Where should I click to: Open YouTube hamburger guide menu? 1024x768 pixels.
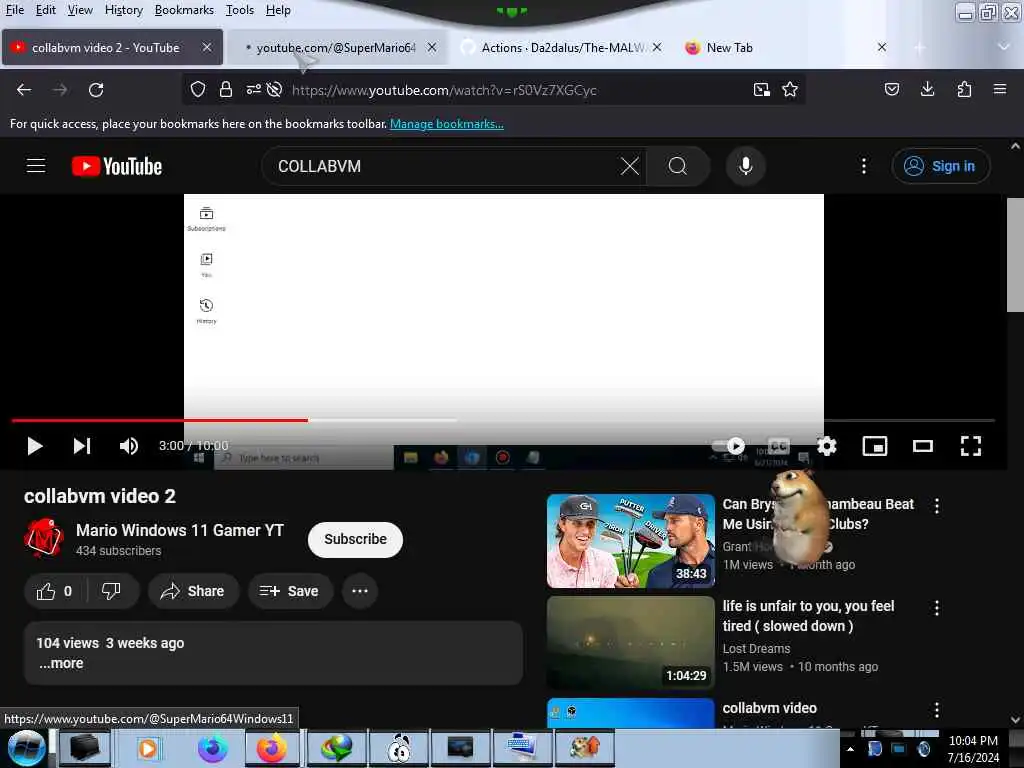point(36,166)
